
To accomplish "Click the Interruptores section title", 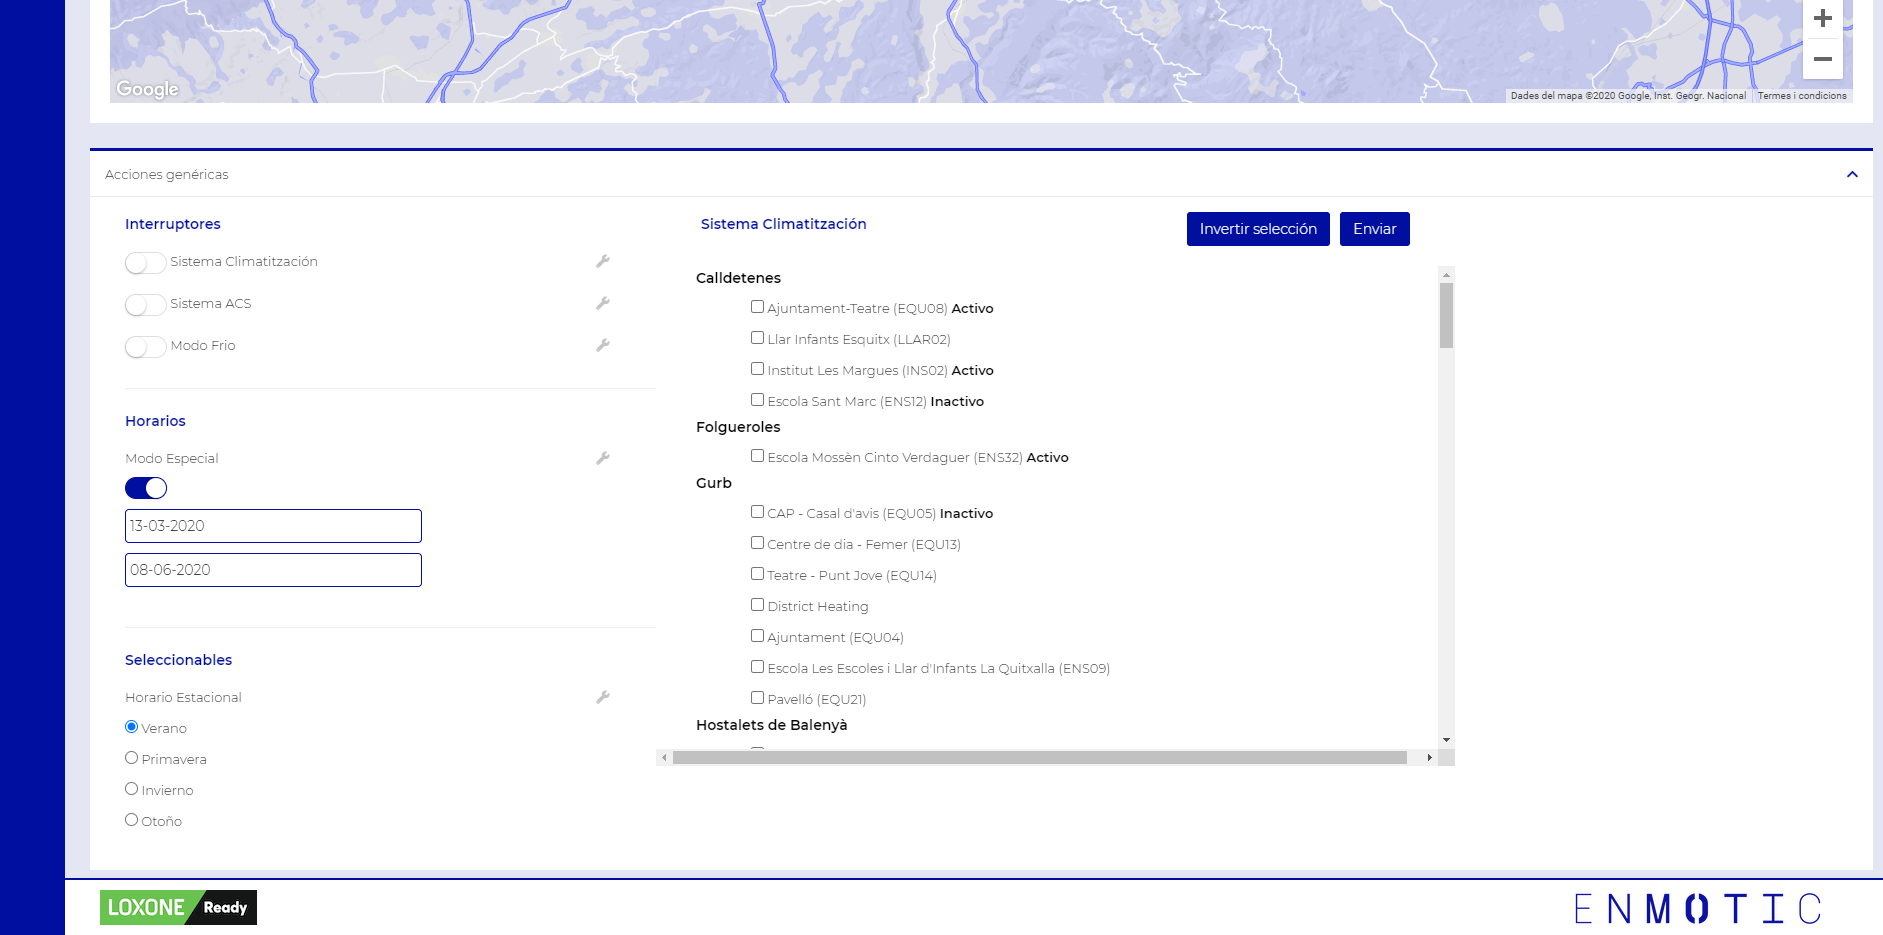I will click(173, 224).
